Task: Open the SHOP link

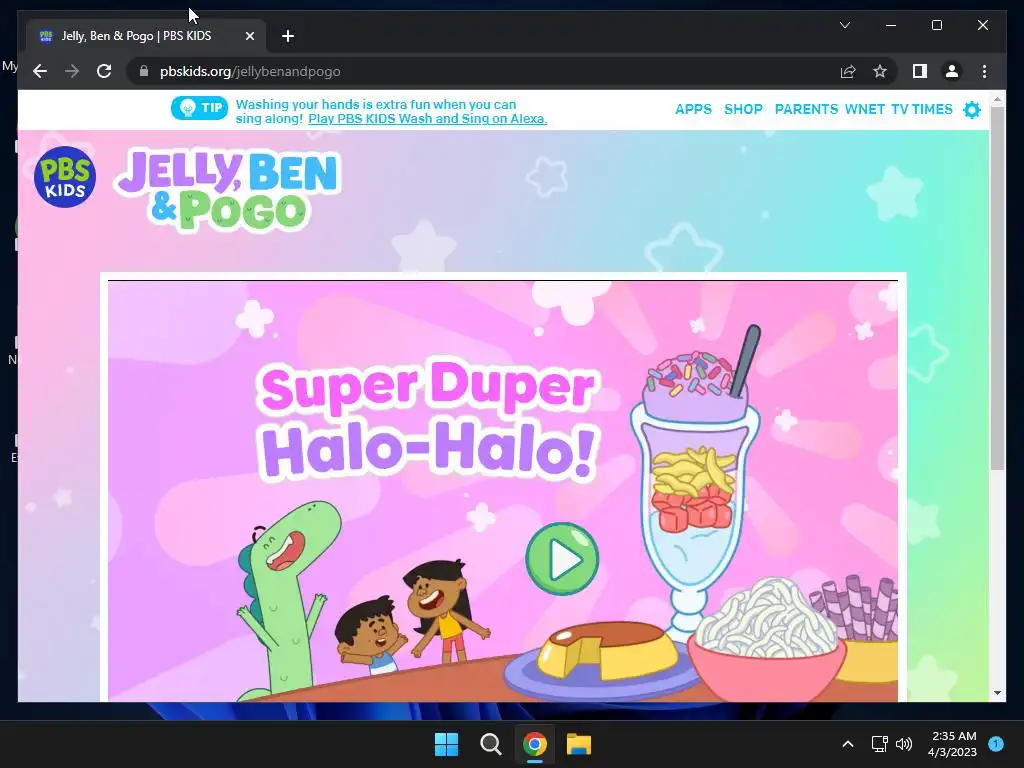Action: (743, 109)
